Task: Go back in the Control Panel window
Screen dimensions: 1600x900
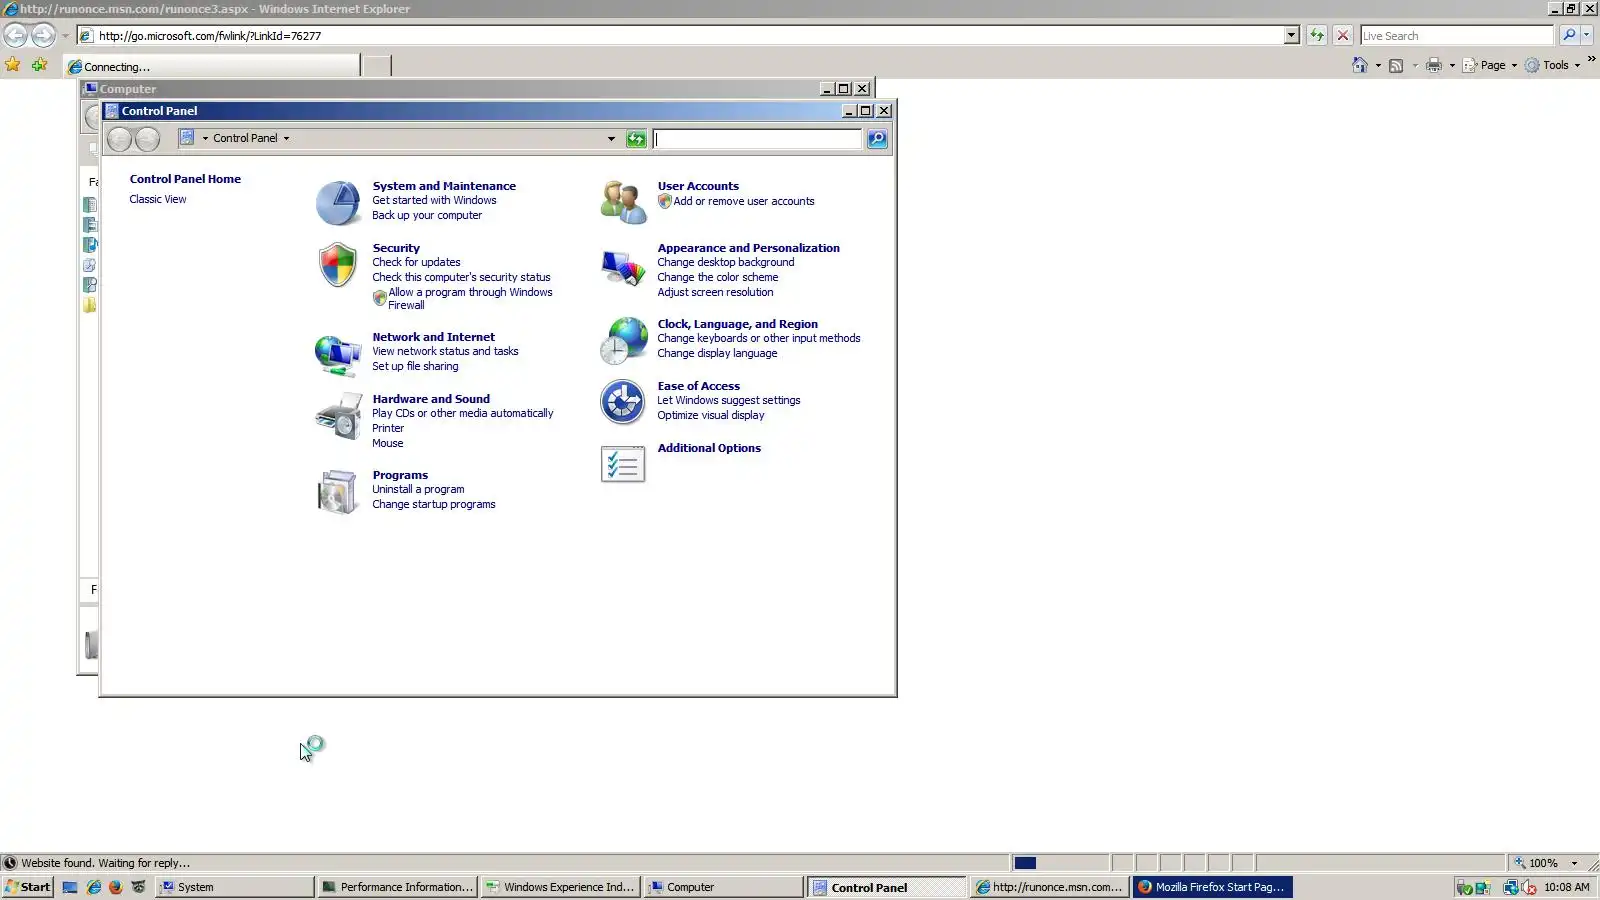Action: click(x=119, y=139)
